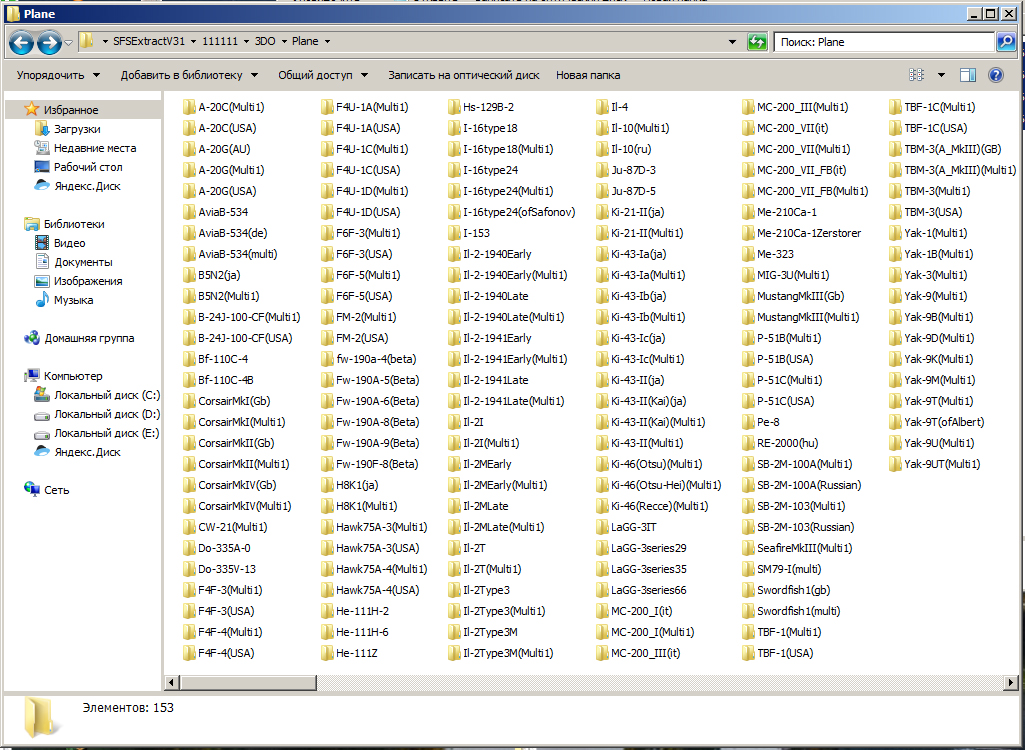Click the Forward navigation arrow
This screenshot has height=750, width=1025.
coord(49,43)
